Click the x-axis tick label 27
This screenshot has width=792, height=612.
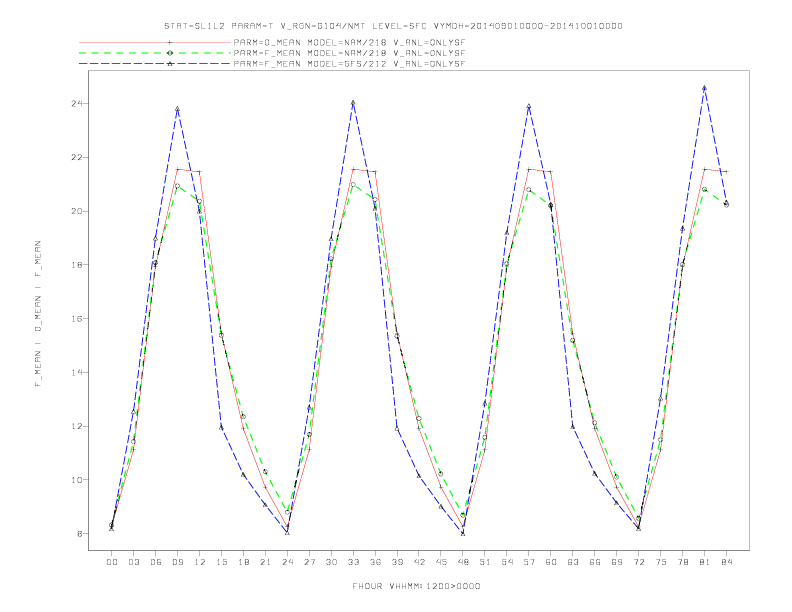pos(309,562)
